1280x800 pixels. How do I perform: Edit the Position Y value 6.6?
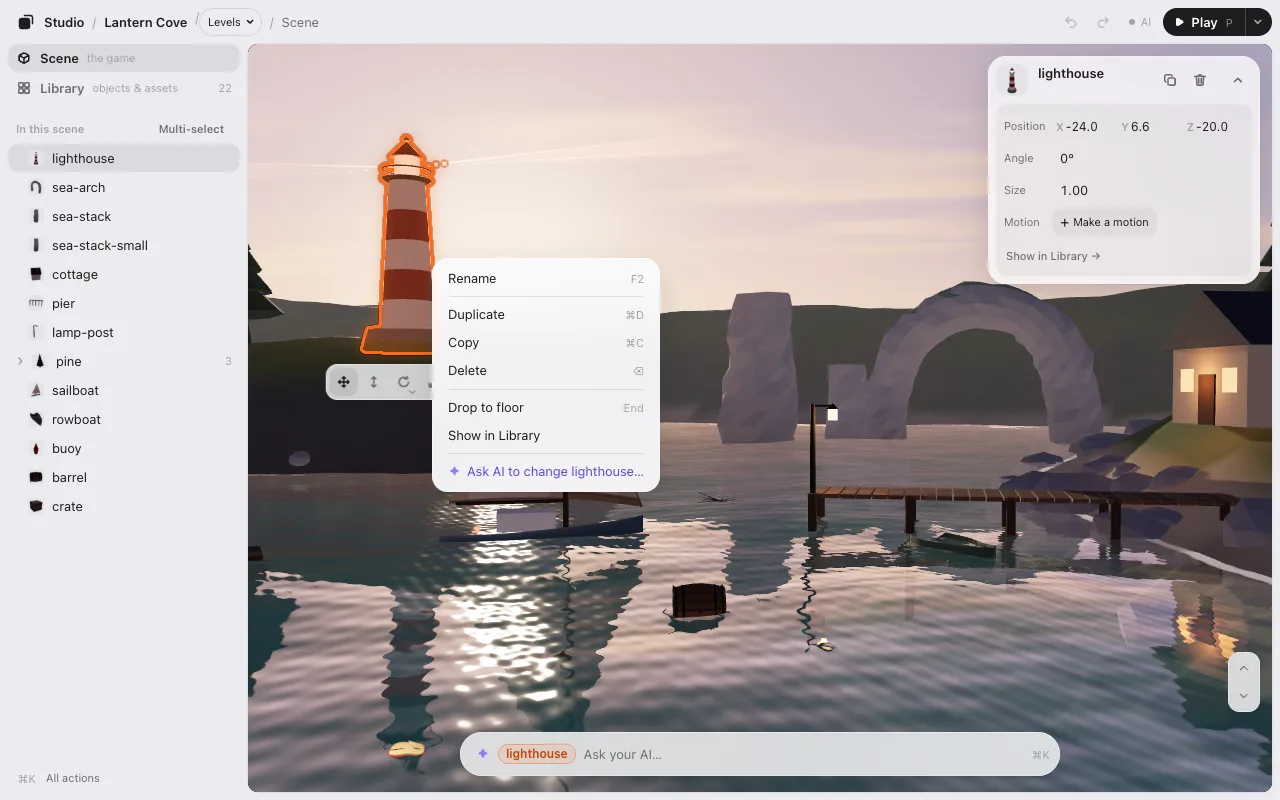point(1141,127)
